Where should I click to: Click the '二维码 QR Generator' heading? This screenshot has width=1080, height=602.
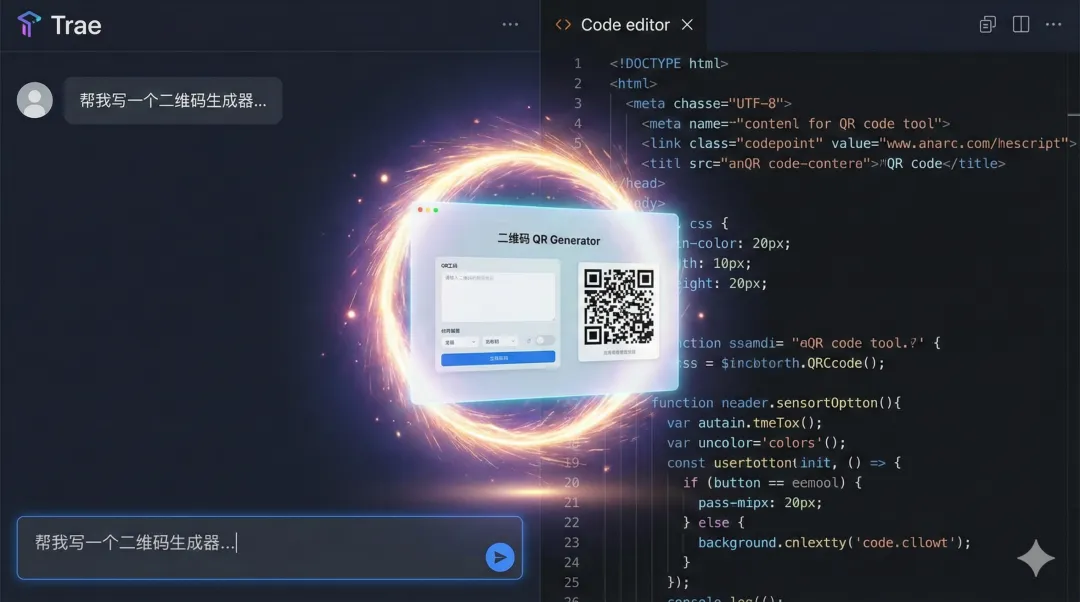click(x=549, y=240)
